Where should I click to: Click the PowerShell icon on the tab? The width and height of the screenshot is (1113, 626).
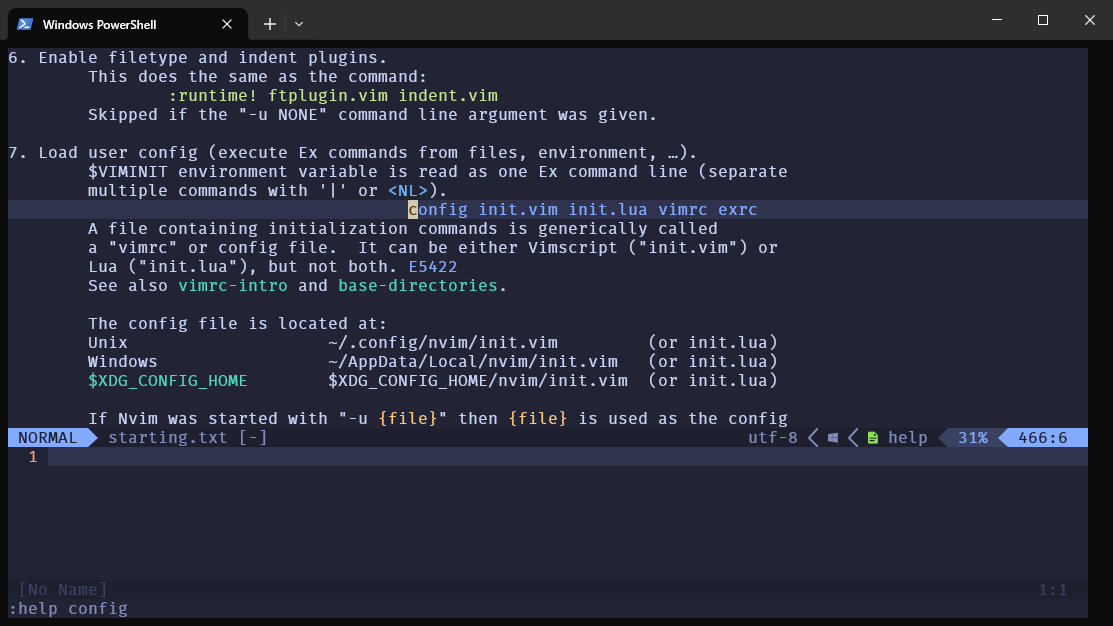point(24,24)
